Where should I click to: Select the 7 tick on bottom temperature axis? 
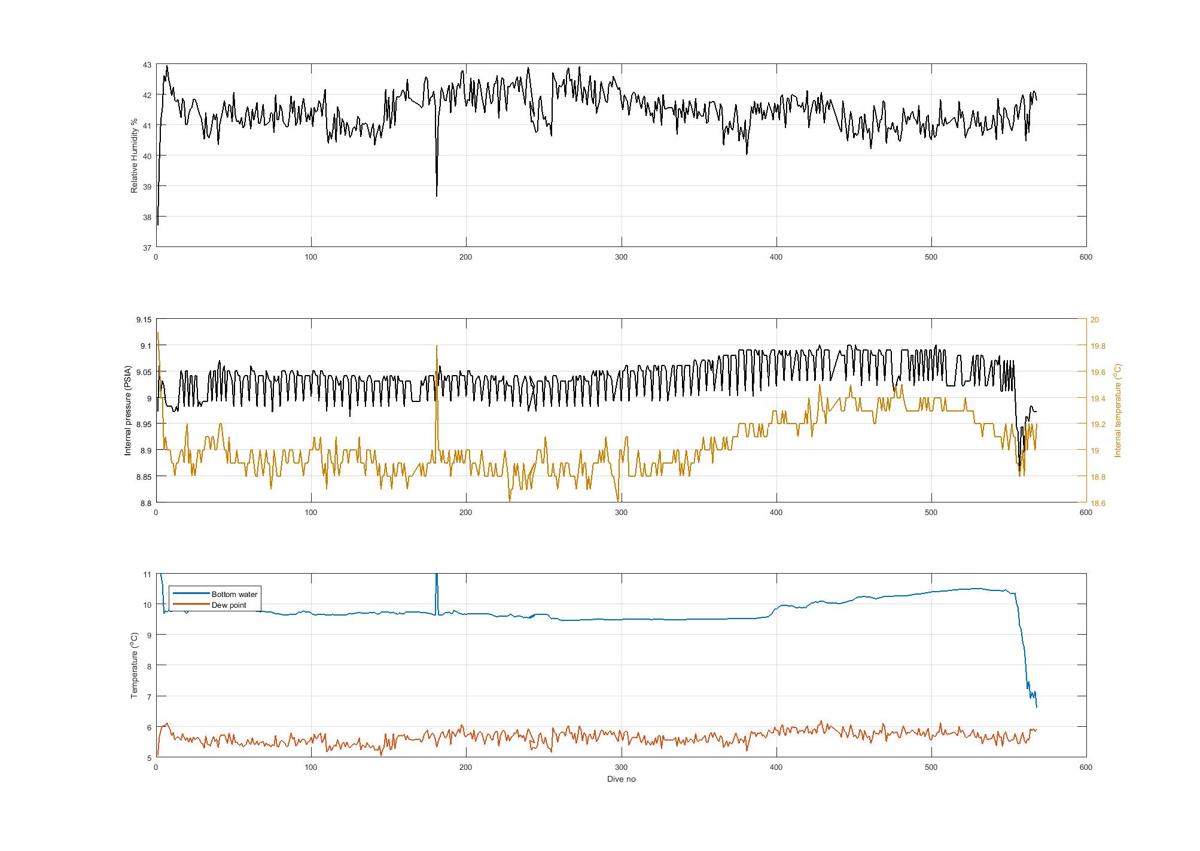(149, 696)
